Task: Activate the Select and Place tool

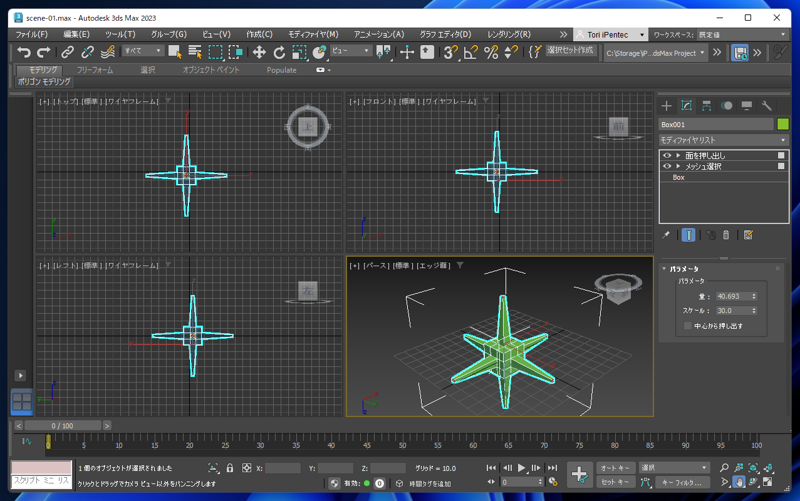Action: (x=319, y=52)
